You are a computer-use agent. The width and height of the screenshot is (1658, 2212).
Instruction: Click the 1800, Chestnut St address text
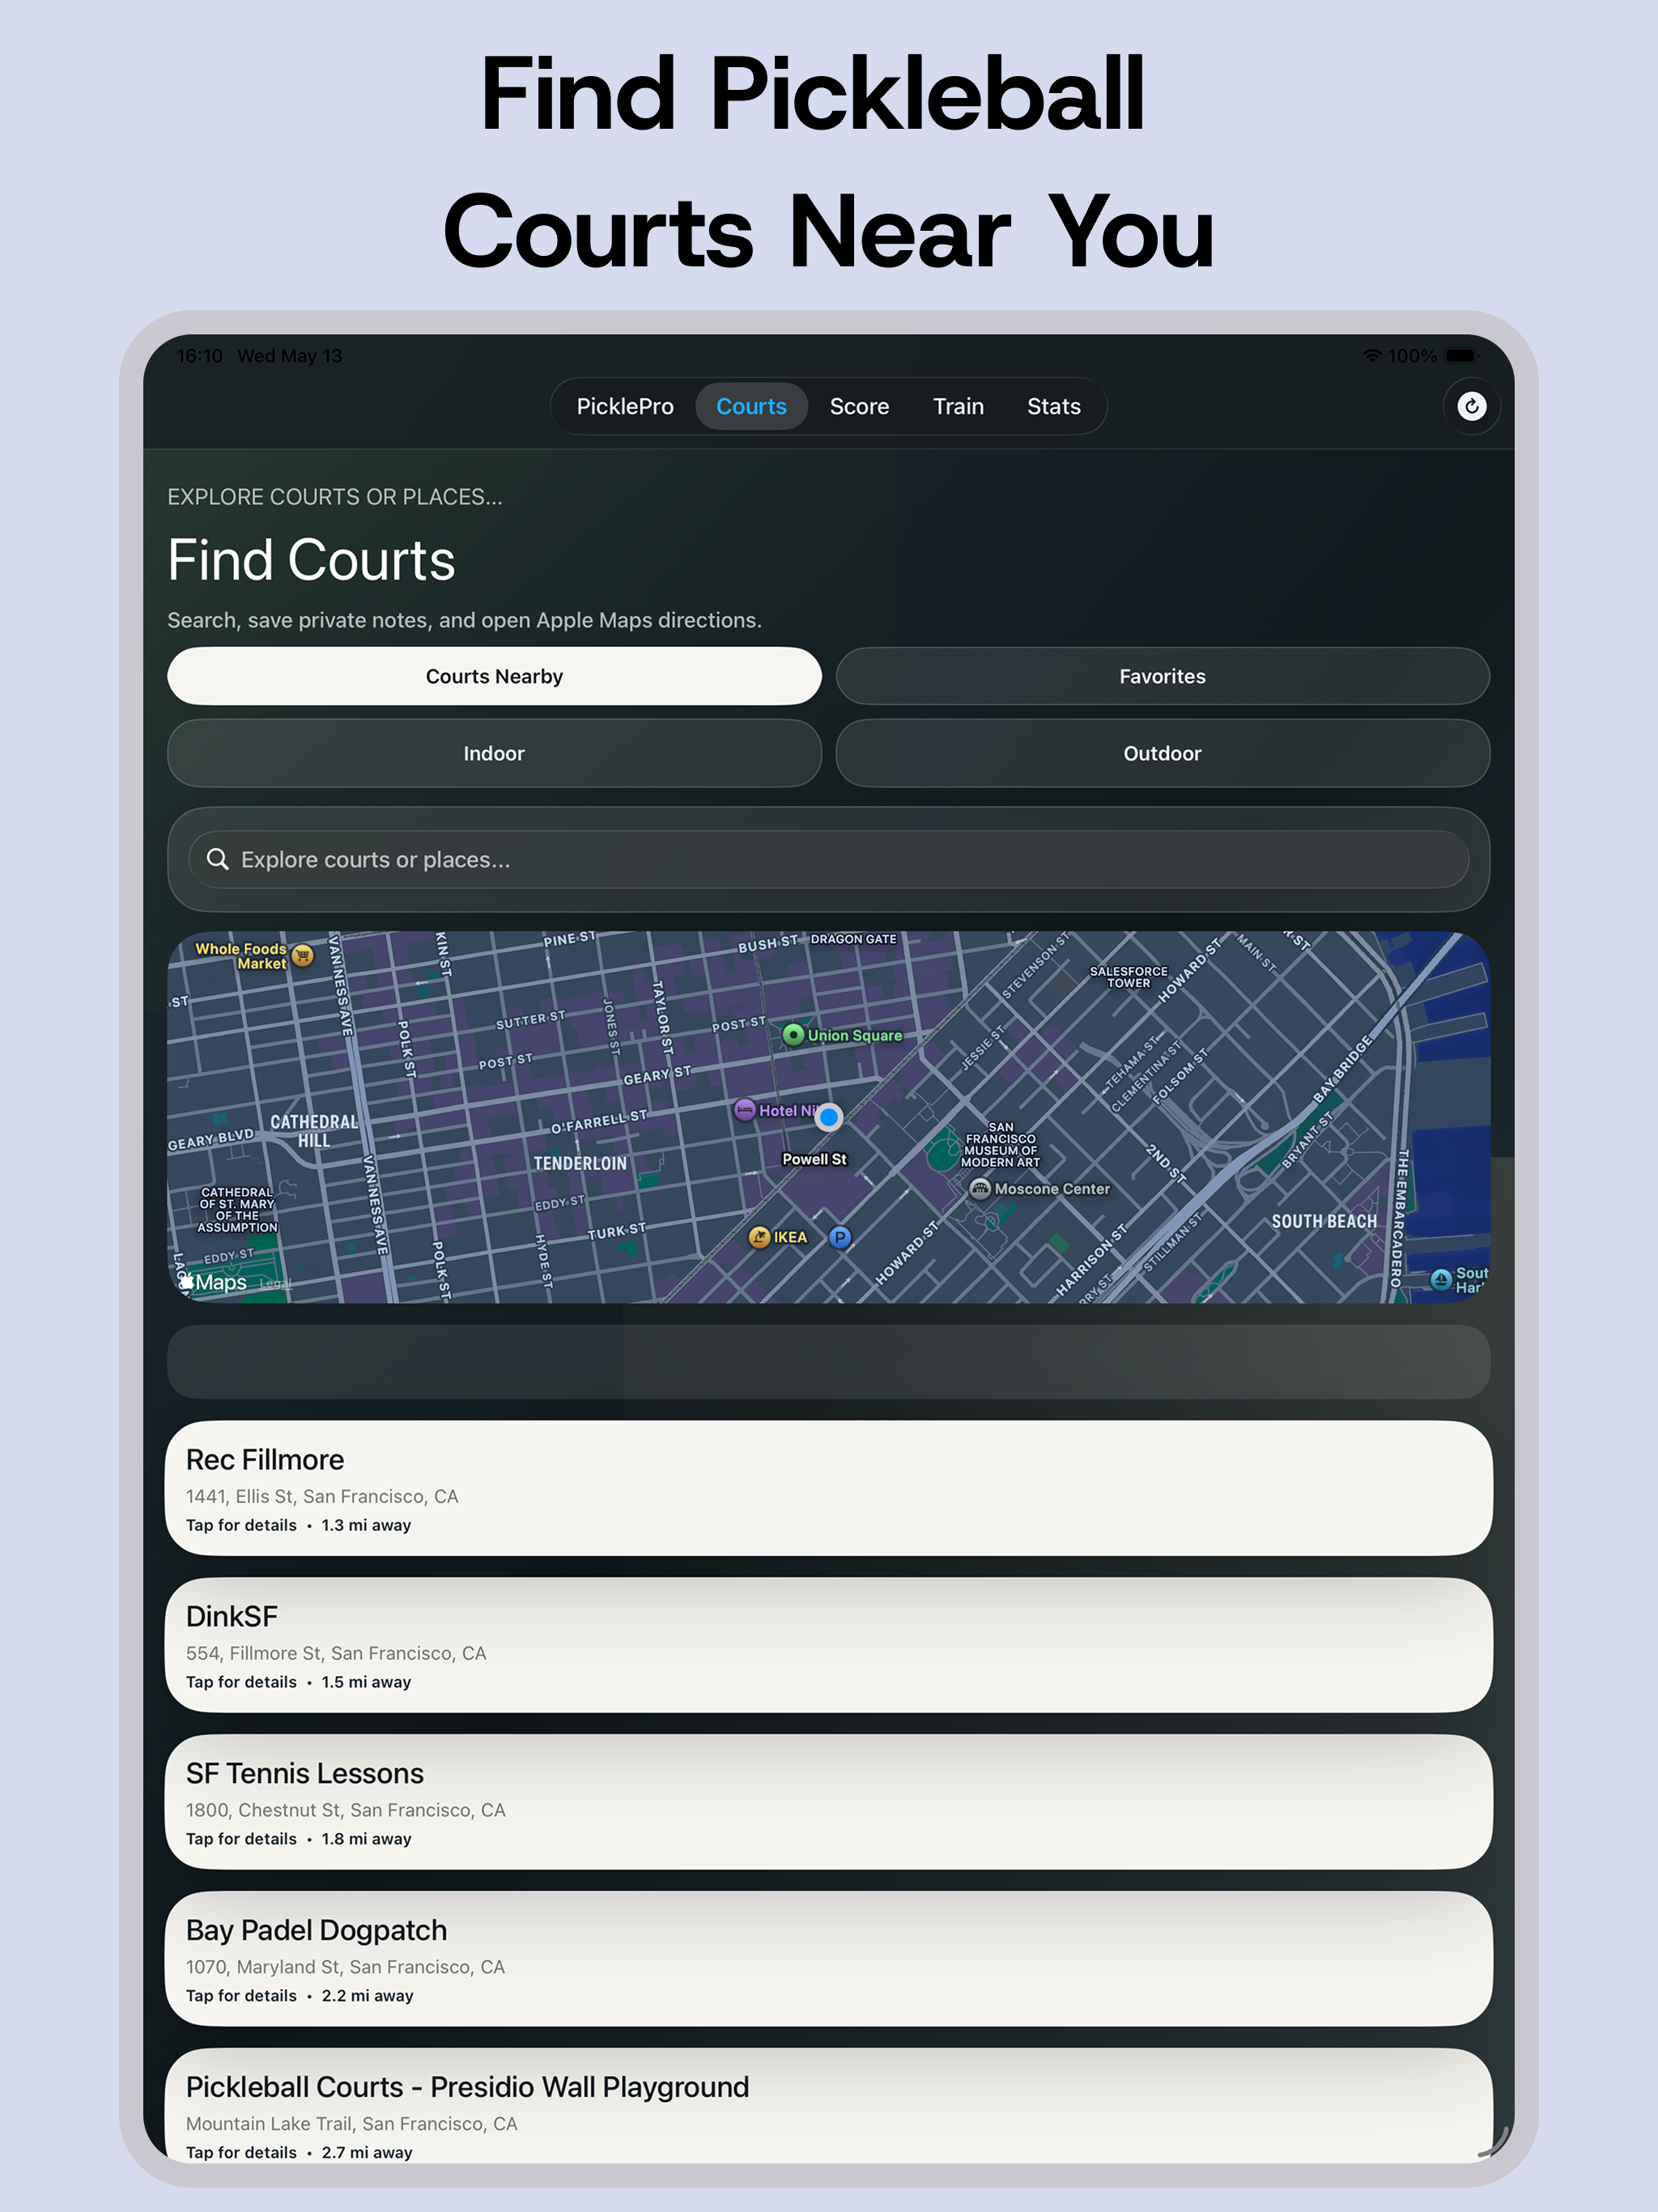pos(346,1810)
